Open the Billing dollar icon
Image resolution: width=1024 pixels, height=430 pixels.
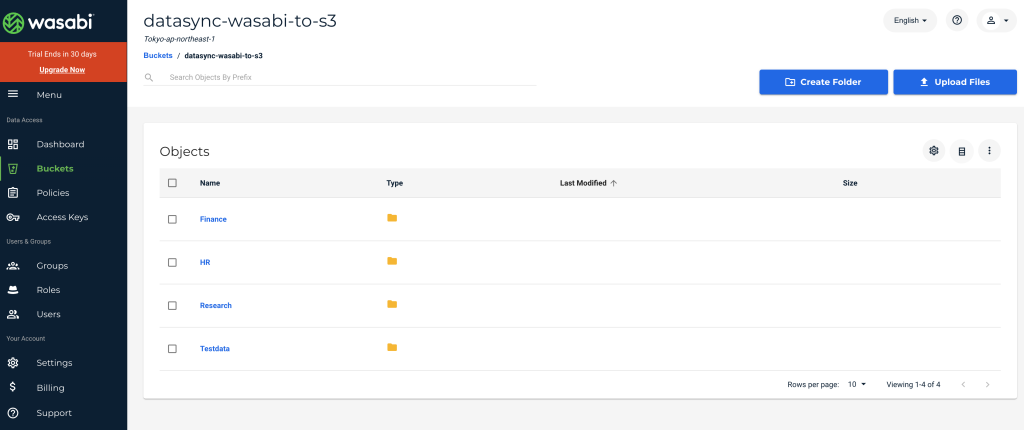click(12, 387)
